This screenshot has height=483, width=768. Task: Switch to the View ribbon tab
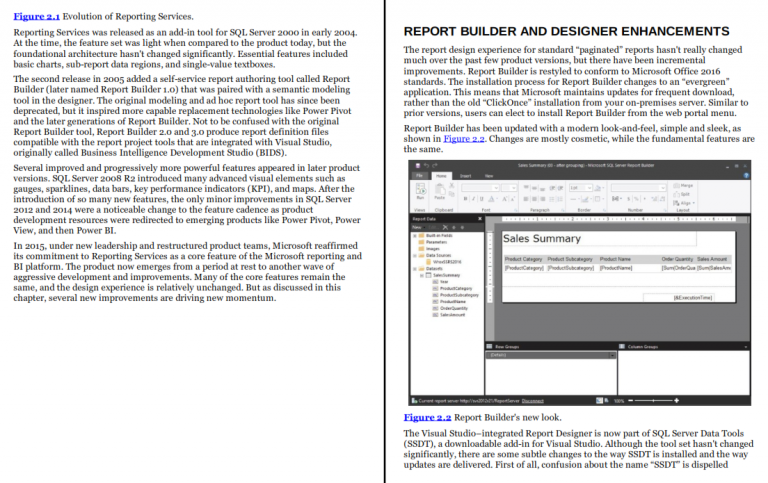(x=489, y=176)
